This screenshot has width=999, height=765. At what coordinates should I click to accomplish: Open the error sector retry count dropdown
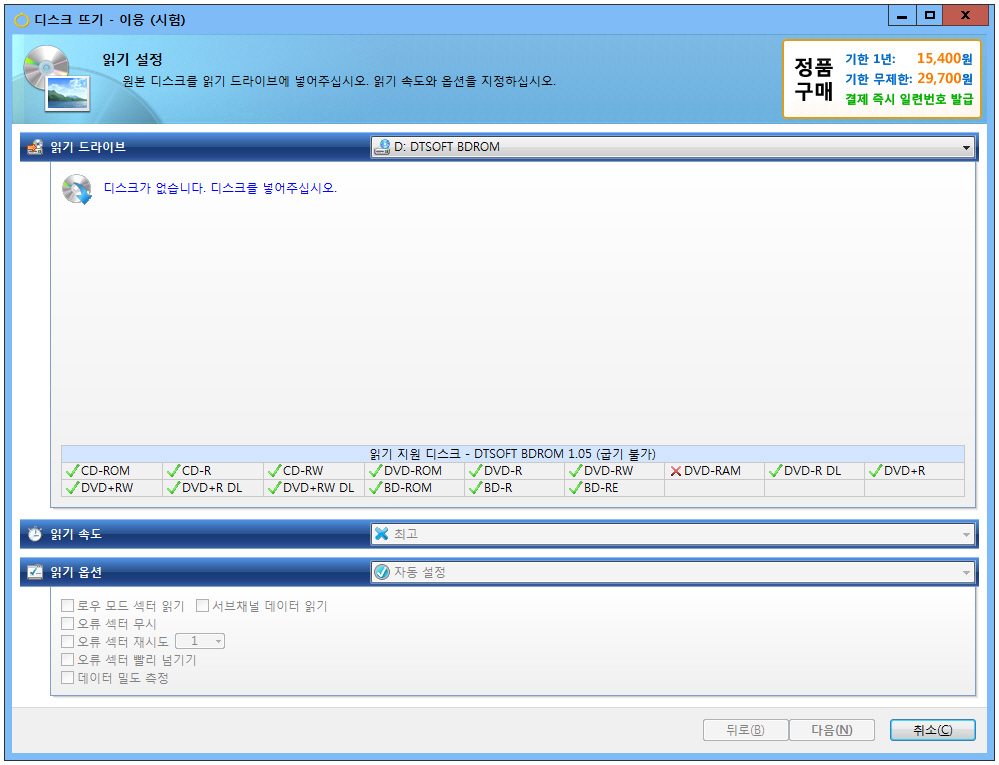(200, 641)
